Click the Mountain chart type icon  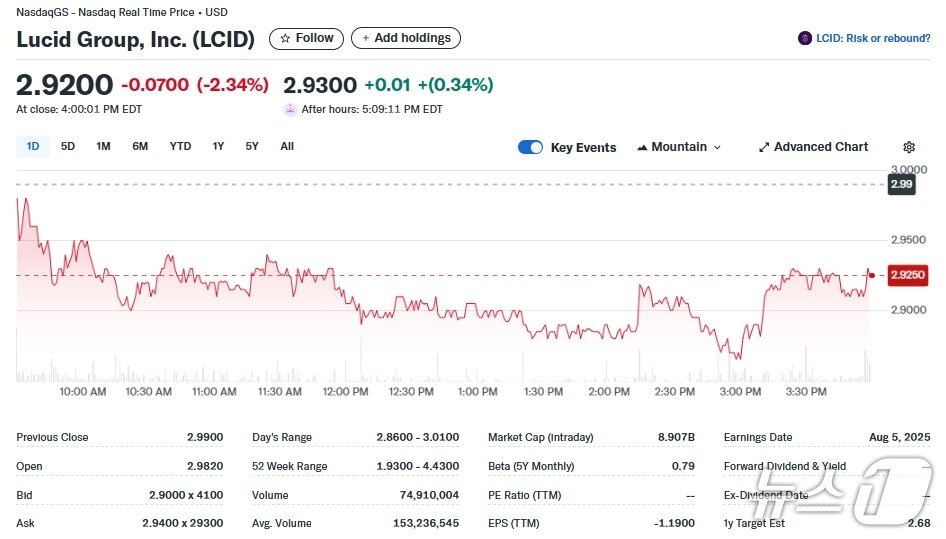coord(642,147)
